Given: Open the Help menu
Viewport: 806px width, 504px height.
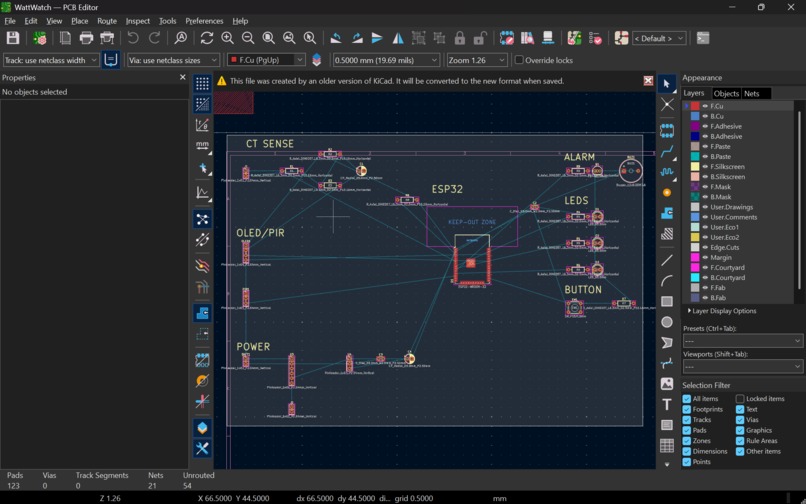Looking at the screenshot, I should click(240, 21).
